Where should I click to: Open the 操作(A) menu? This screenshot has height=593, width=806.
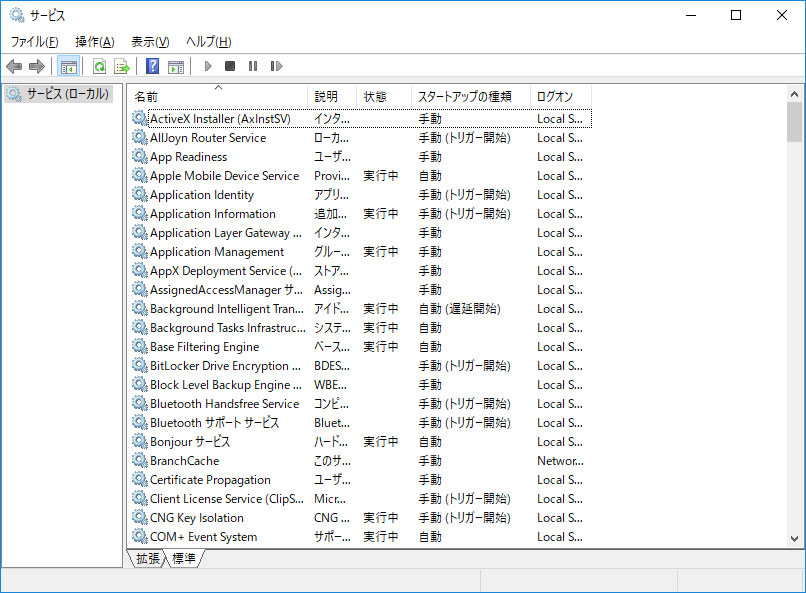tap(95, 42)
